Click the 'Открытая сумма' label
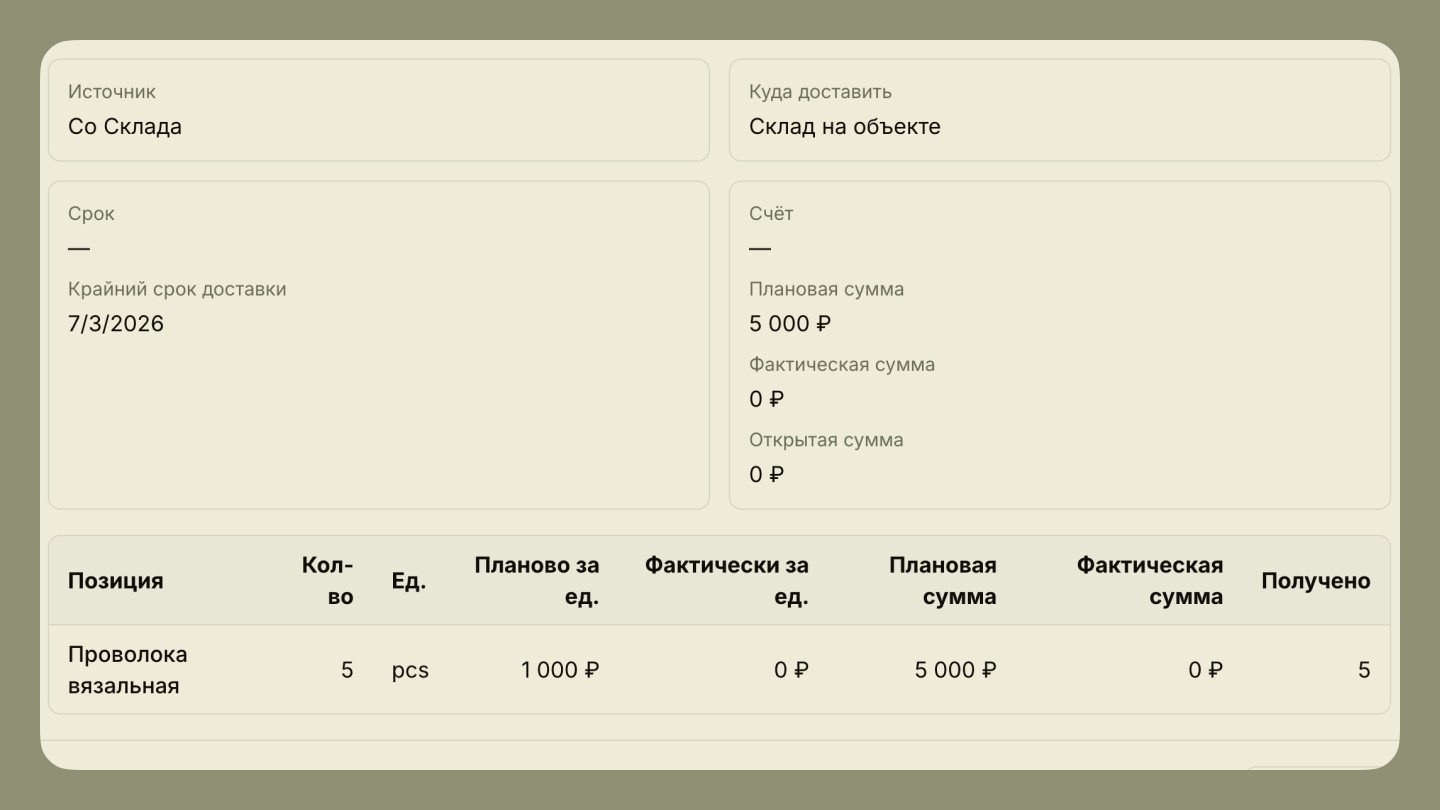 point(826,440)
